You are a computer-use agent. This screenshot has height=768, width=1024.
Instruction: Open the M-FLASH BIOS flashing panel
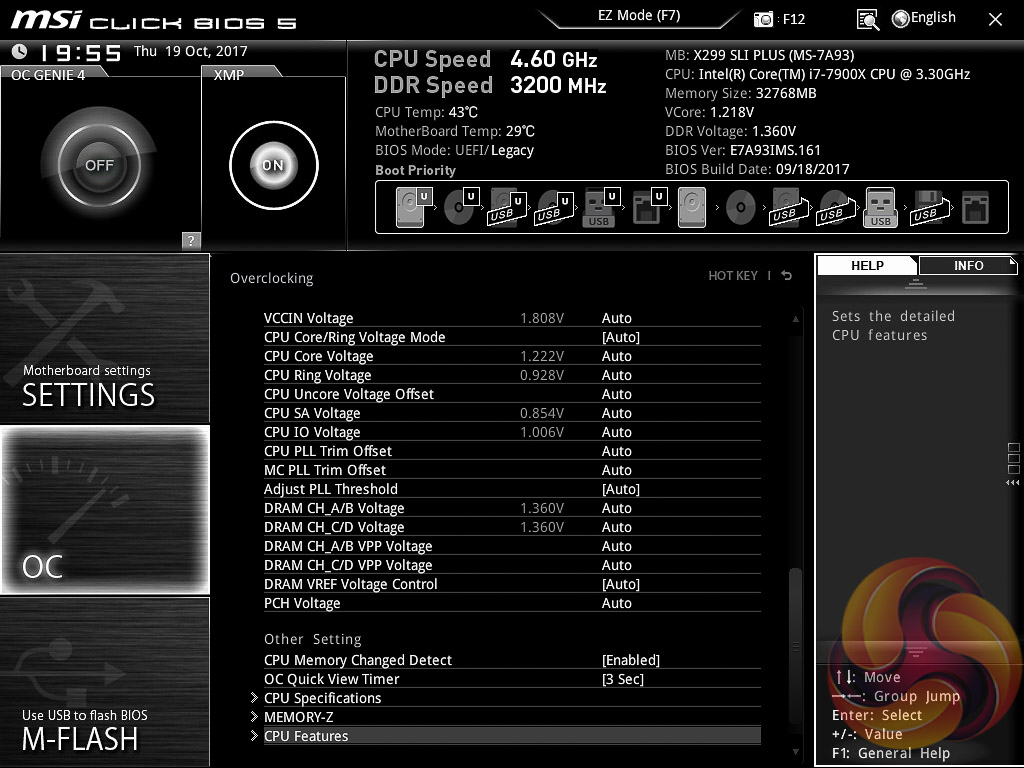105,681
